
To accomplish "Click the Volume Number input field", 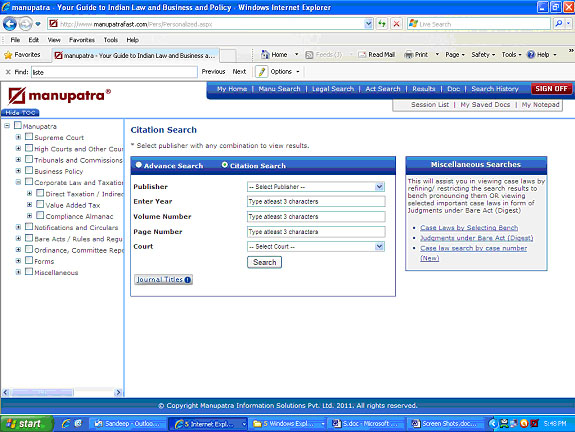I will [x=316, y=217].
